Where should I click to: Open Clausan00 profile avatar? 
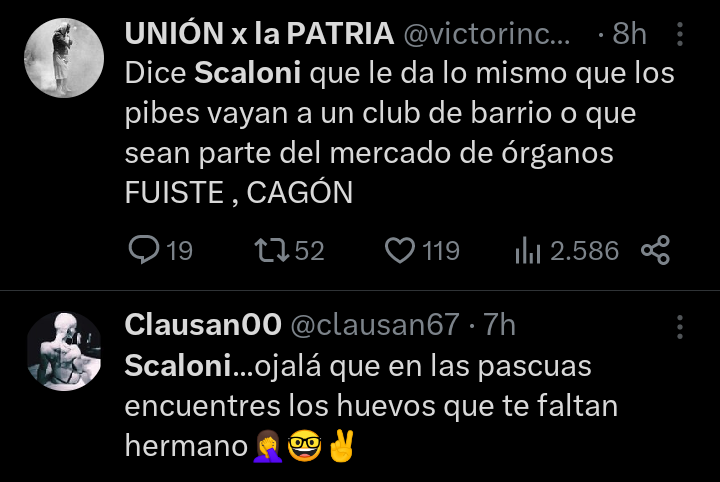[x=64, y=351]
